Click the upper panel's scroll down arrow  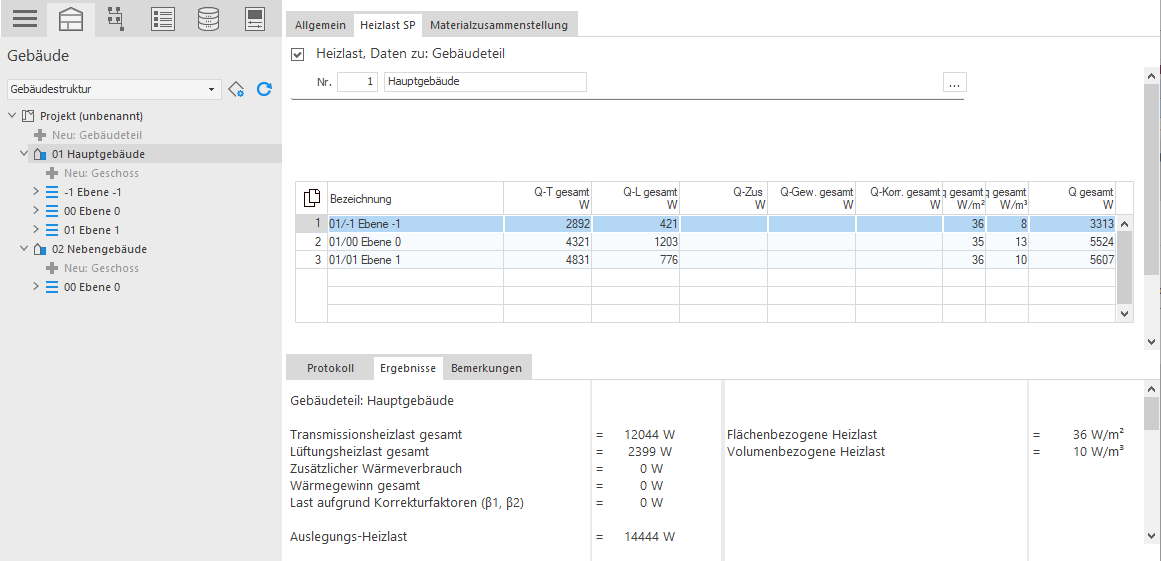(1151, 341)
